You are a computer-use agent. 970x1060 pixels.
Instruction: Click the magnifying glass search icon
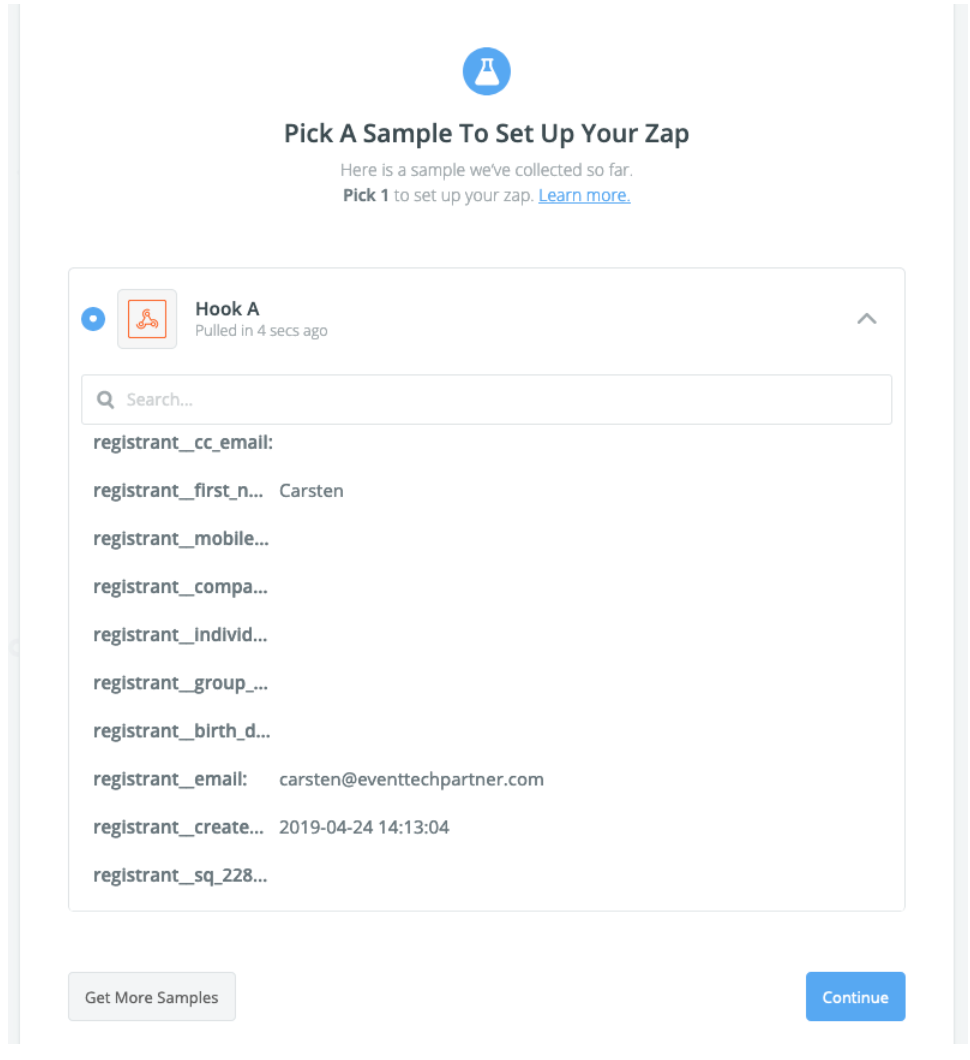[105, 400]
